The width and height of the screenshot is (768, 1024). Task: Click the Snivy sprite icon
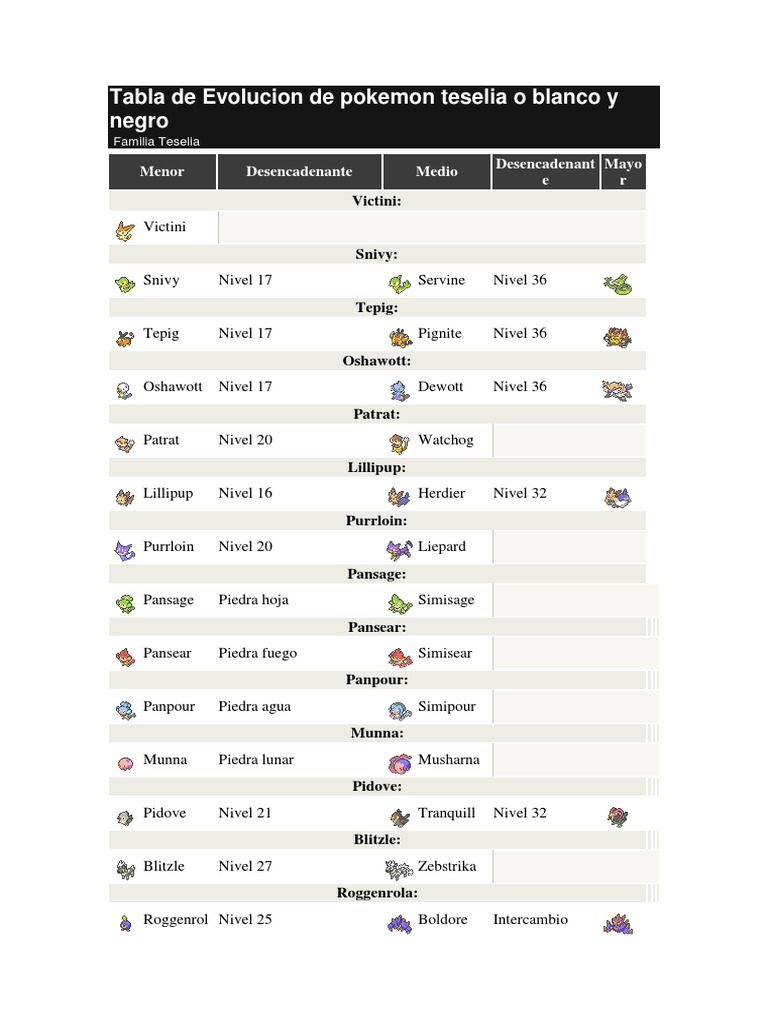pyautogui.click(x=125, y=282)
